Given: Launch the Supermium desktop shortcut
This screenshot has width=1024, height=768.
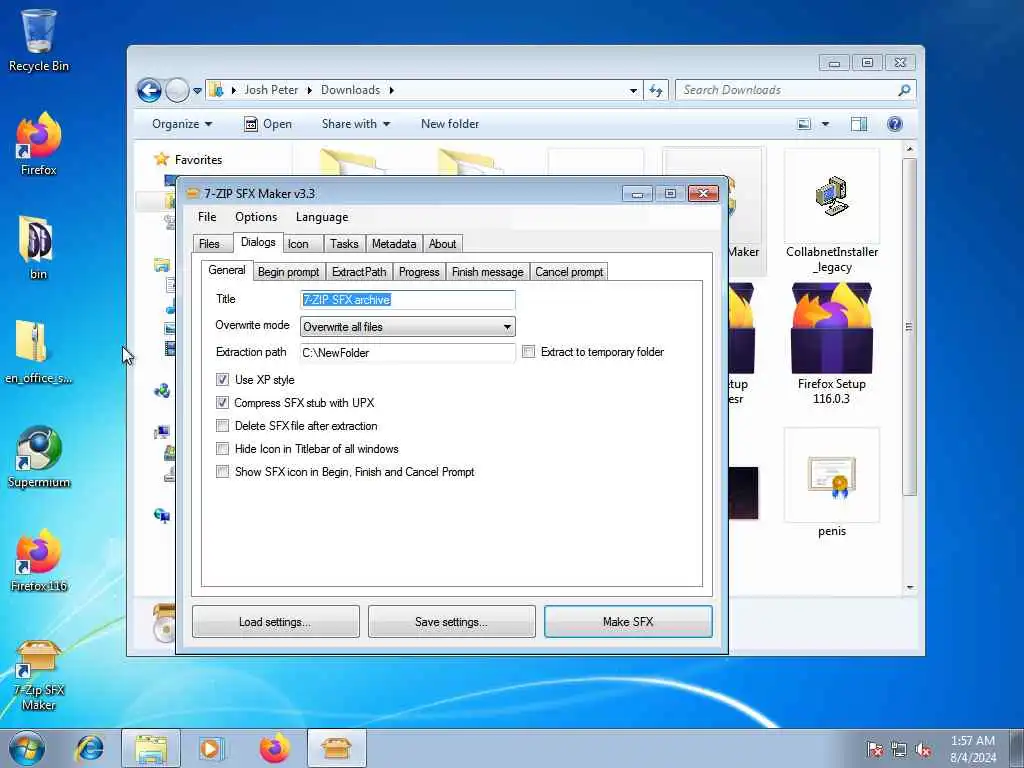Looking at the screenshot, I should [39, 456].
